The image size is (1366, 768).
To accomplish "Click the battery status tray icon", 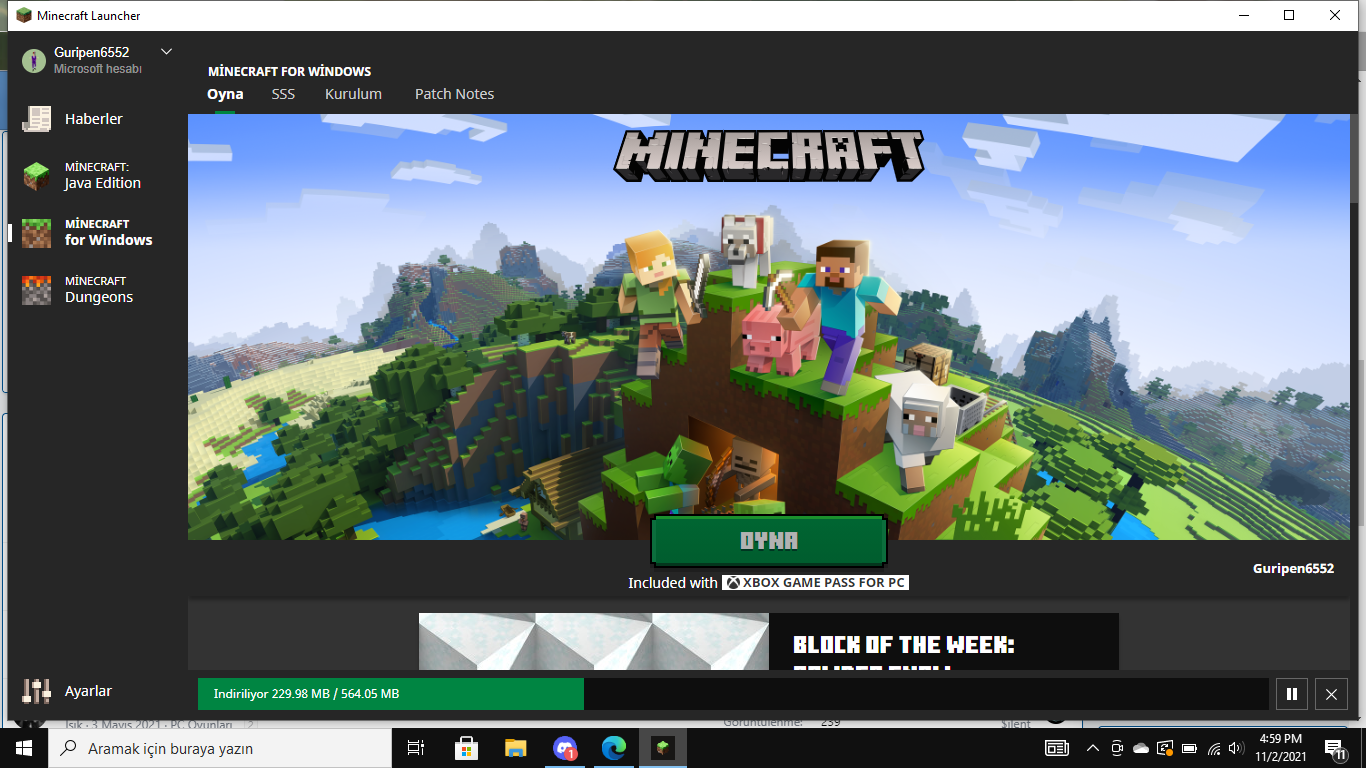I will (1190, 748).
